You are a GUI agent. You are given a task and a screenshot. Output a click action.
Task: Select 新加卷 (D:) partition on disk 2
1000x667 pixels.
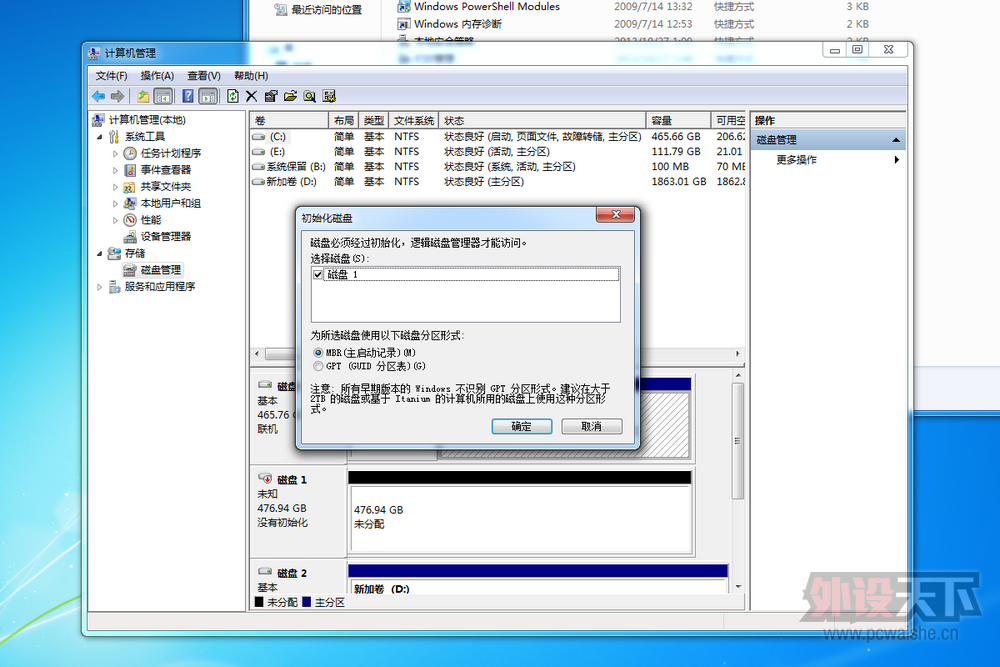(538, 585)
